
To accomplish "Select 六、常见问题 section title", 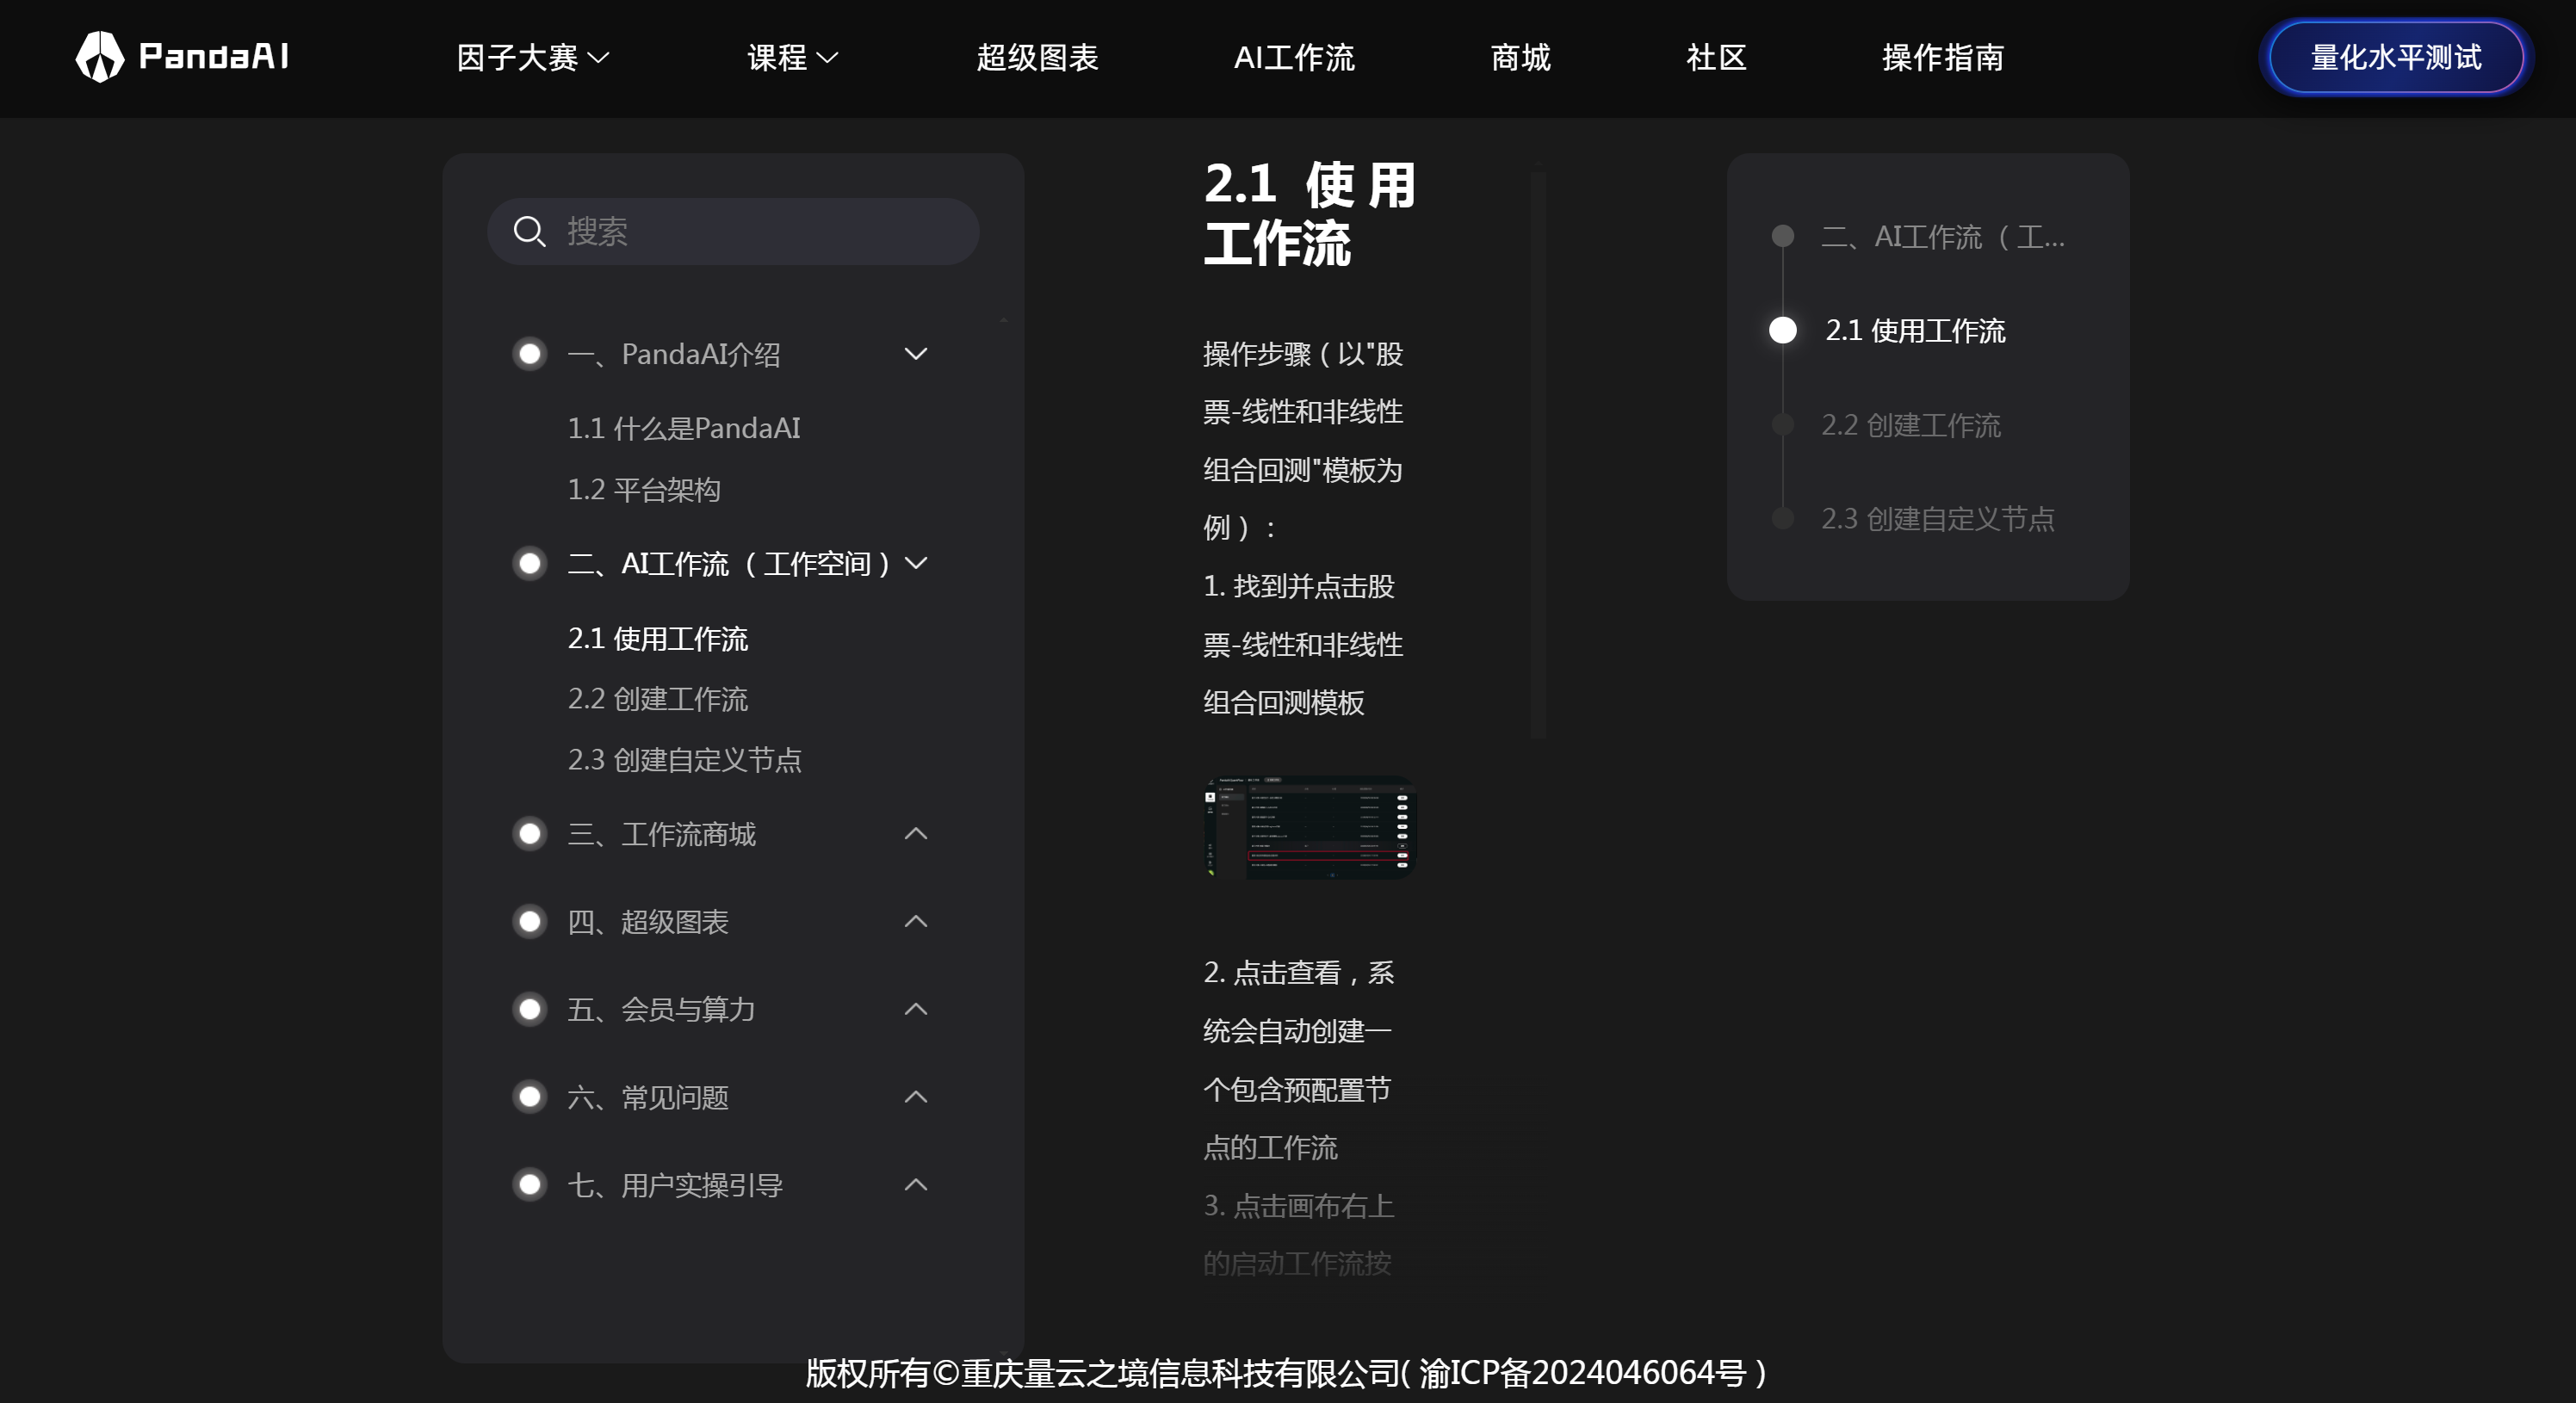I will [648, 1097].
